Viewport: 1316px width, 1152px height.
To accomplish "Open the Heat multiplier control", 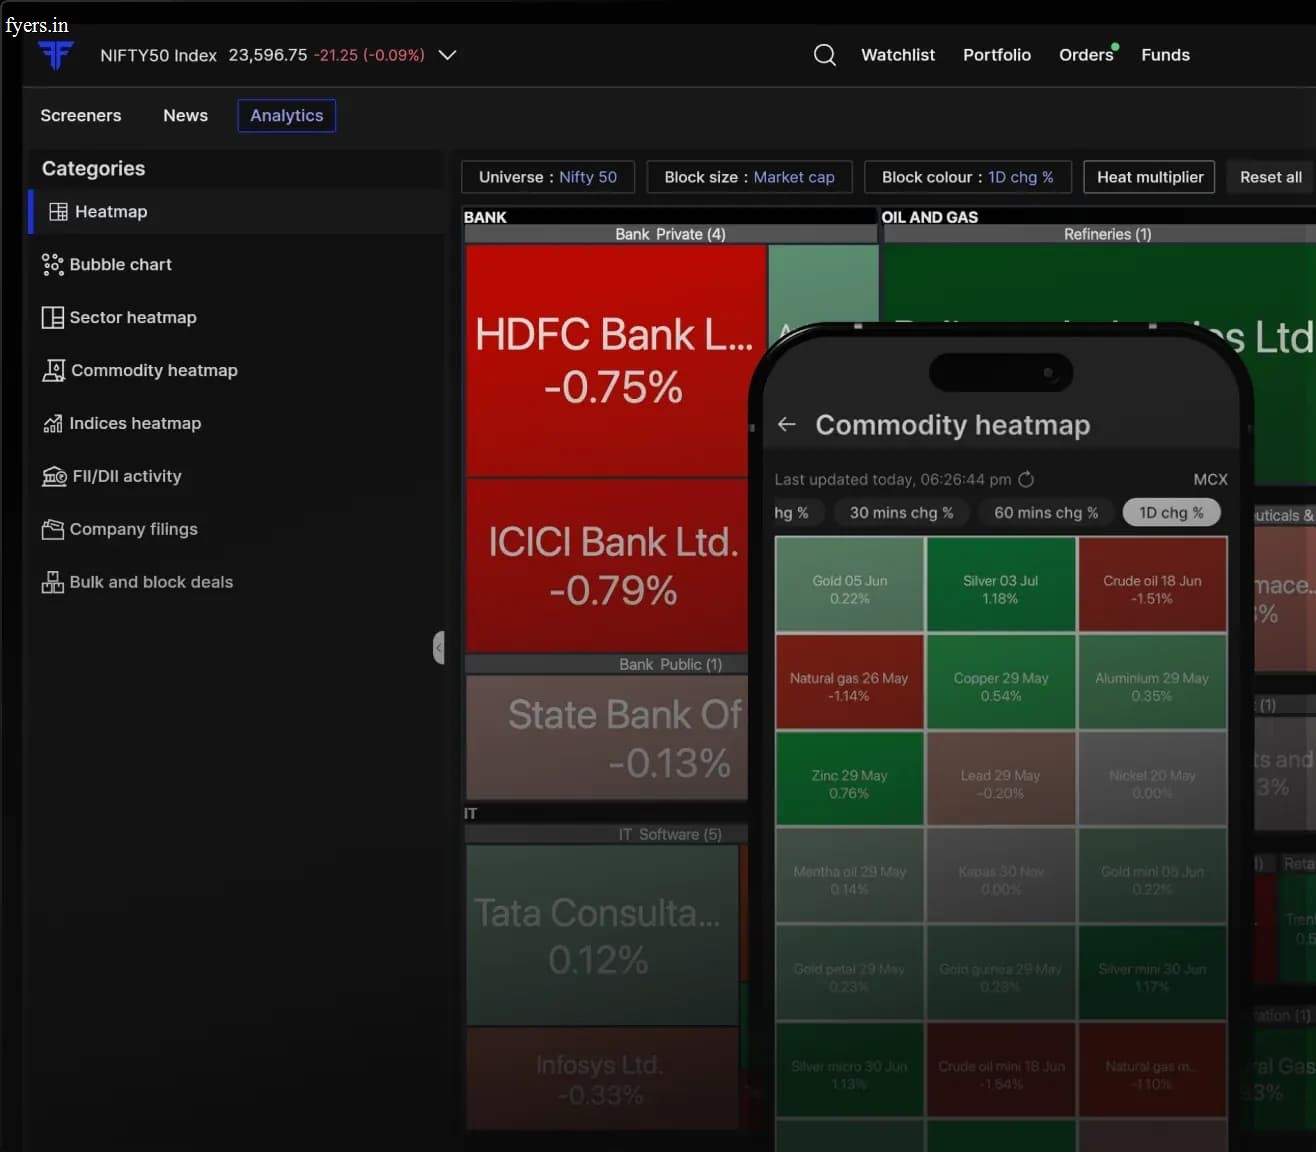I will click(1150, 177).
